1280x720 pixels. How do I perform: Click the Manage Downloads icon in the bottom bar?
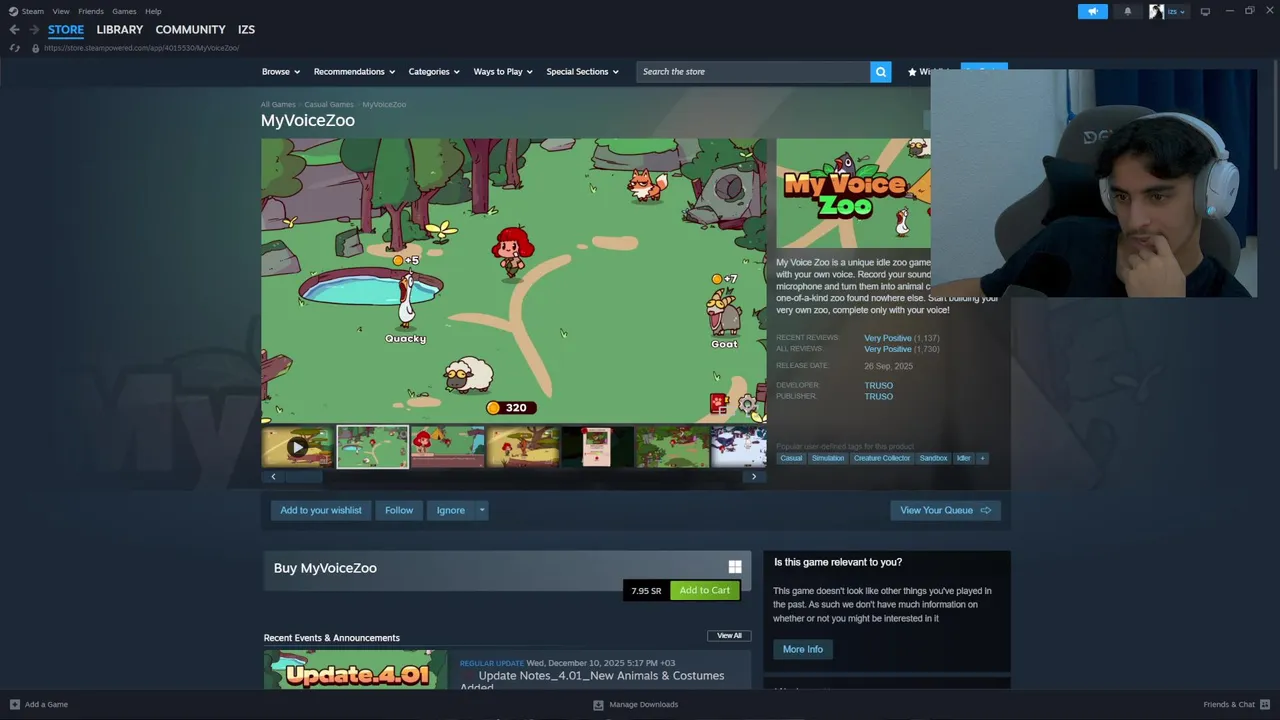(x=598, y=704)
